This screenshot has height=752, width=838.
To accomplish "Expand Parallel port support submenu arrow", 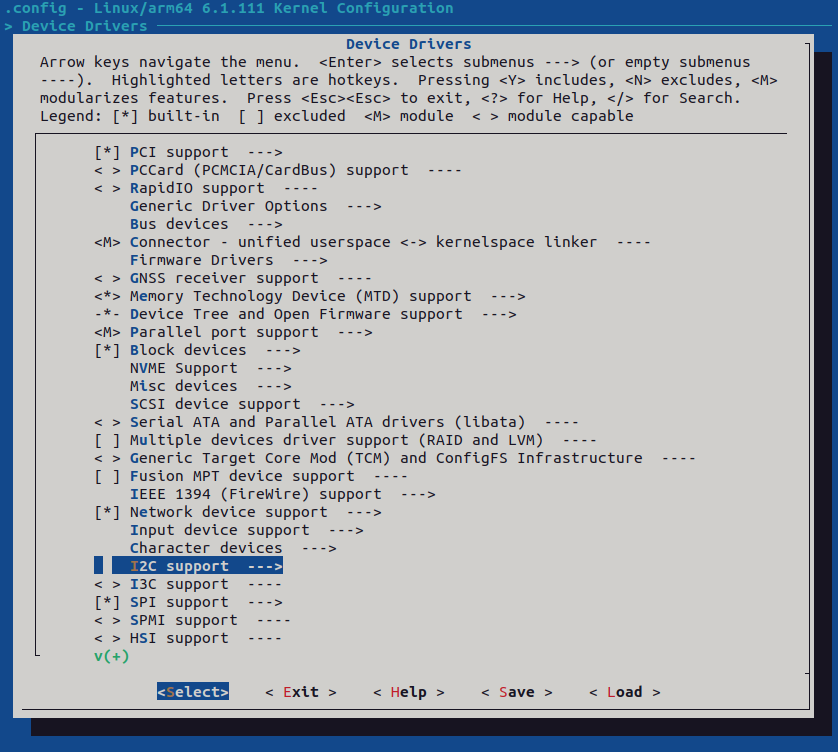I will tap(355, 332).
